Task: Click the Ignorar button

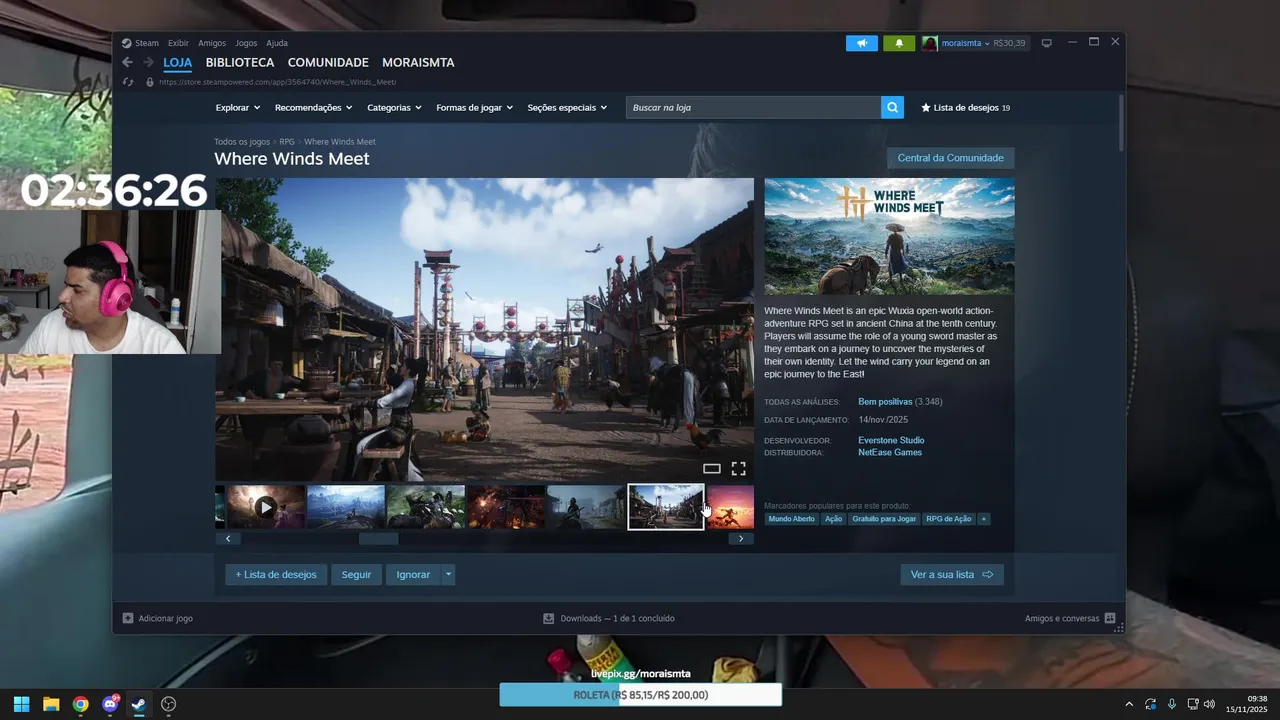Action: click(413, 574)
